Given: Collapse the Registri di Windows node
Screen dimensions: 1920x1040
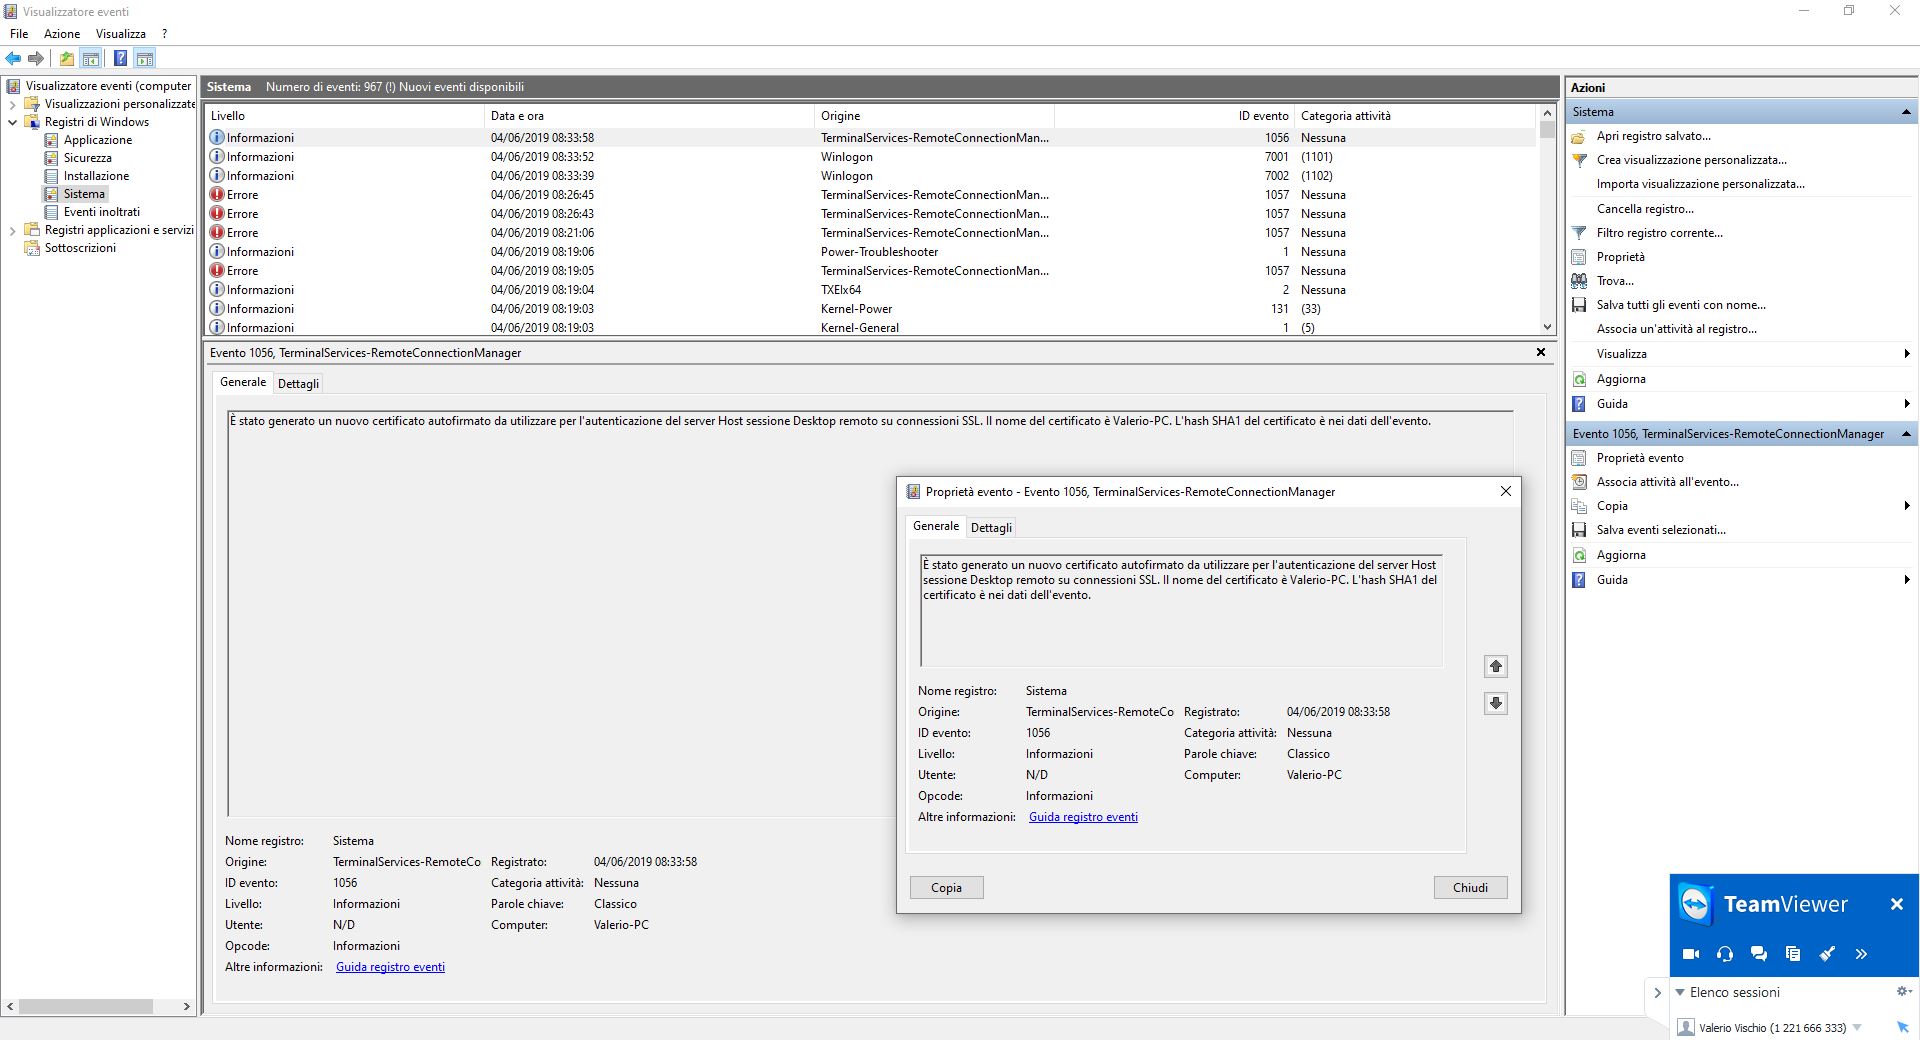Looking at the screenshot, I should [12, 122].
